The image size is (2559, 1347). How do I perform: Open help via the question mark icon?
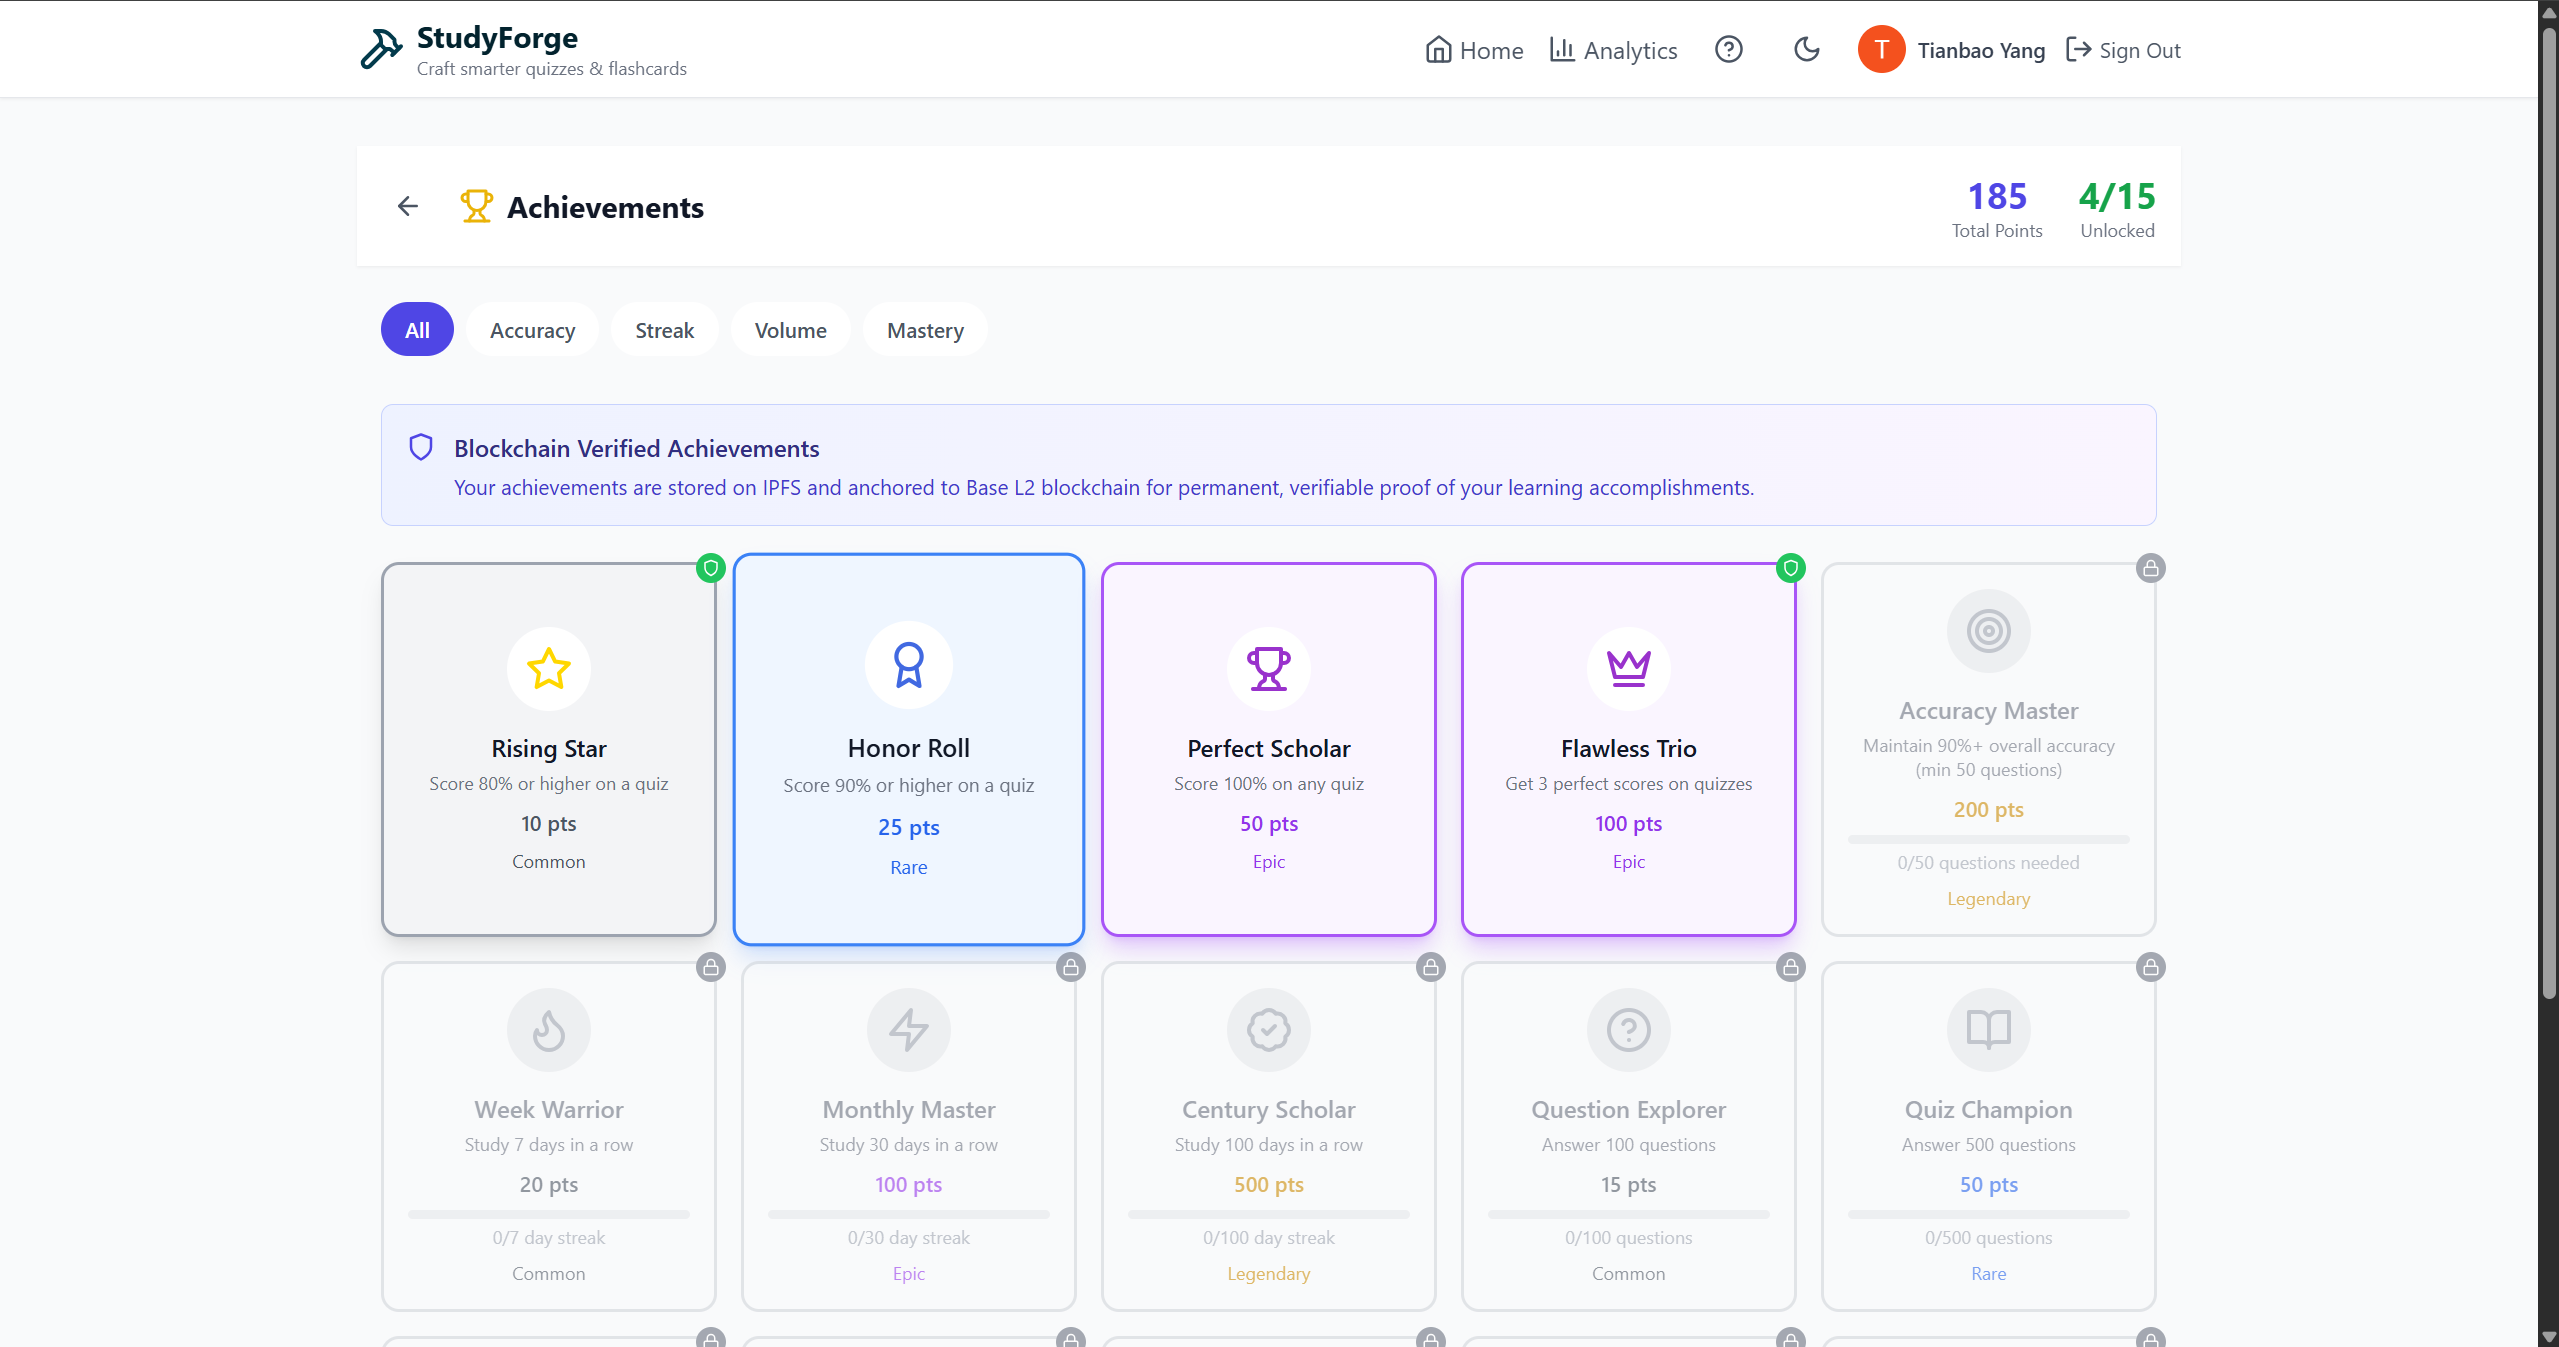point(1728,50)
